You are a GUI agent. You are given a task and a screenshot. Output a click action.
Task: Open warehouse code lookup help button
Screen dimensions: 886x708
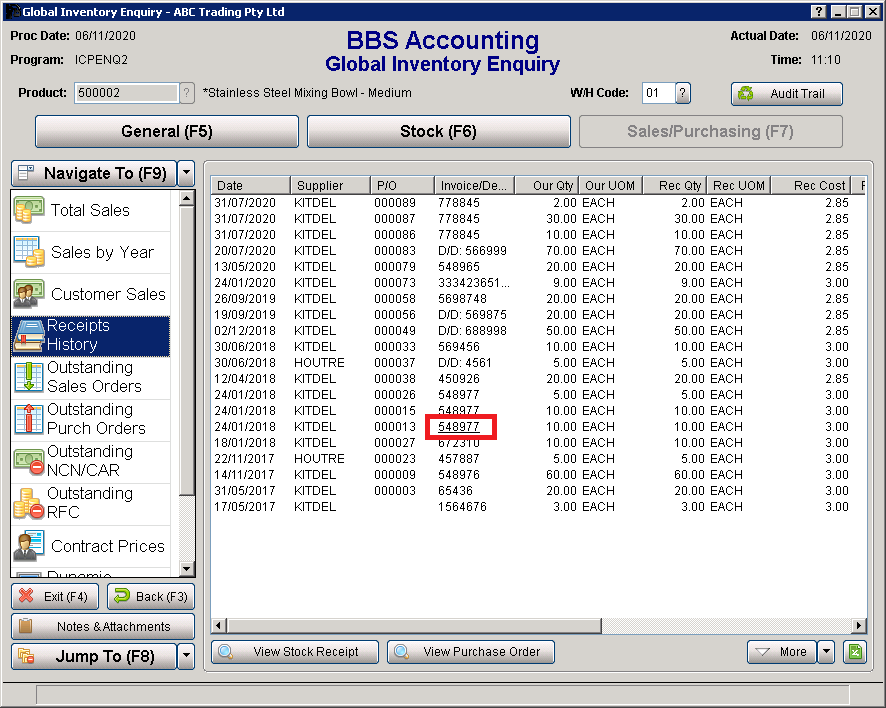[x=683, y=93]
